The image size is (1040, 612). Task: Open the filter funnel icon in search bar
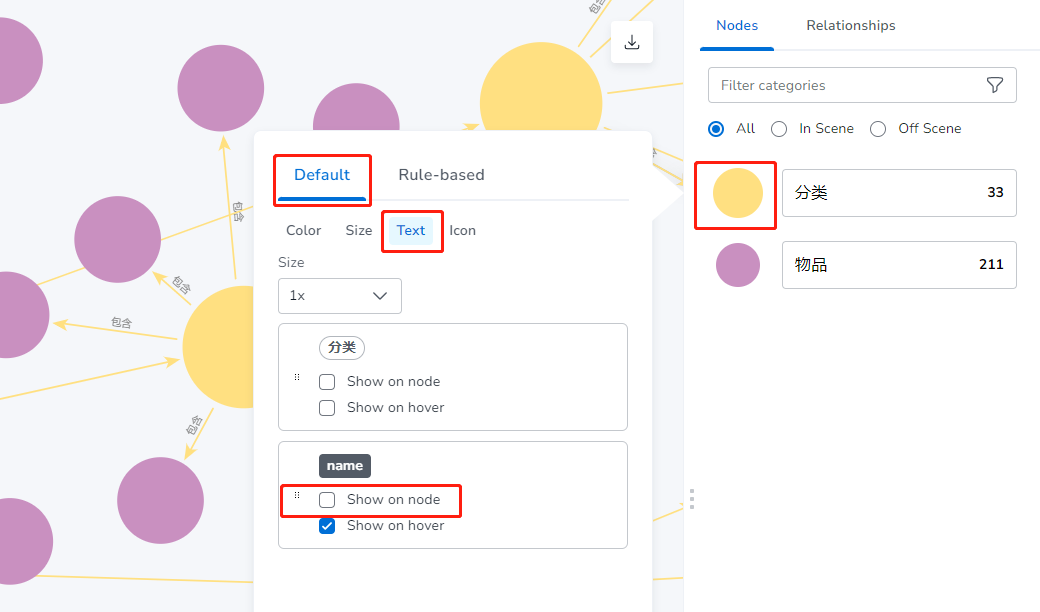coord(995,85)
